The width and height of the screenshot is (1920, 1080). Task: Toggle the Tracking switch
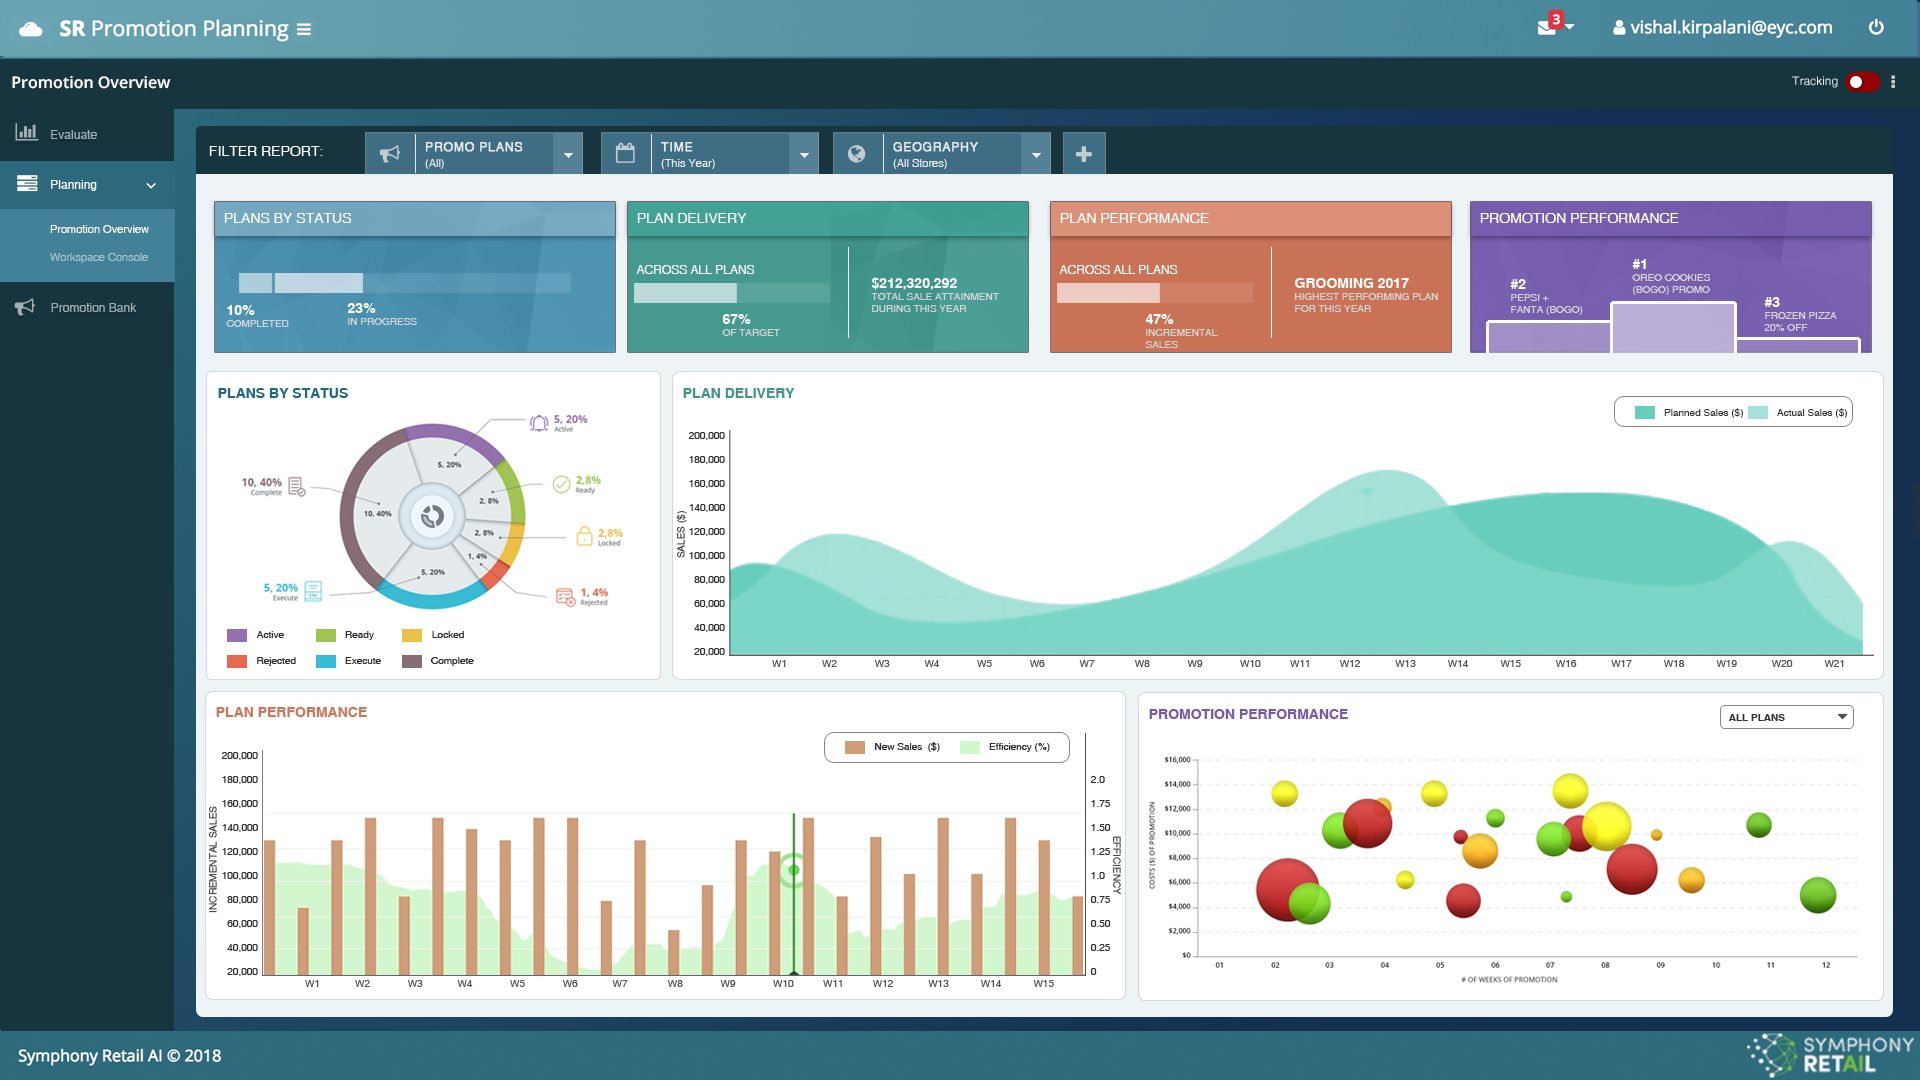point(1862,82)
